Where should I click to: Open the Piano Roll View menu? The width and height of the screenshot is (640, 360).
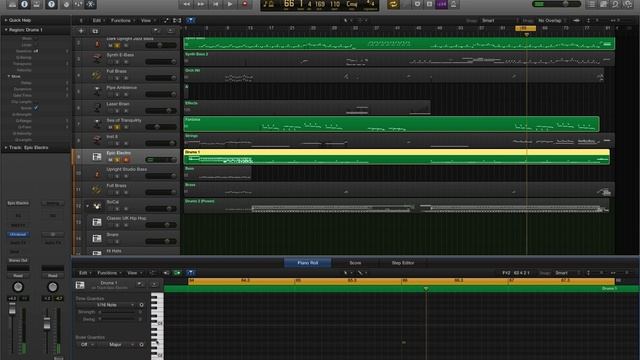point(133,273)
